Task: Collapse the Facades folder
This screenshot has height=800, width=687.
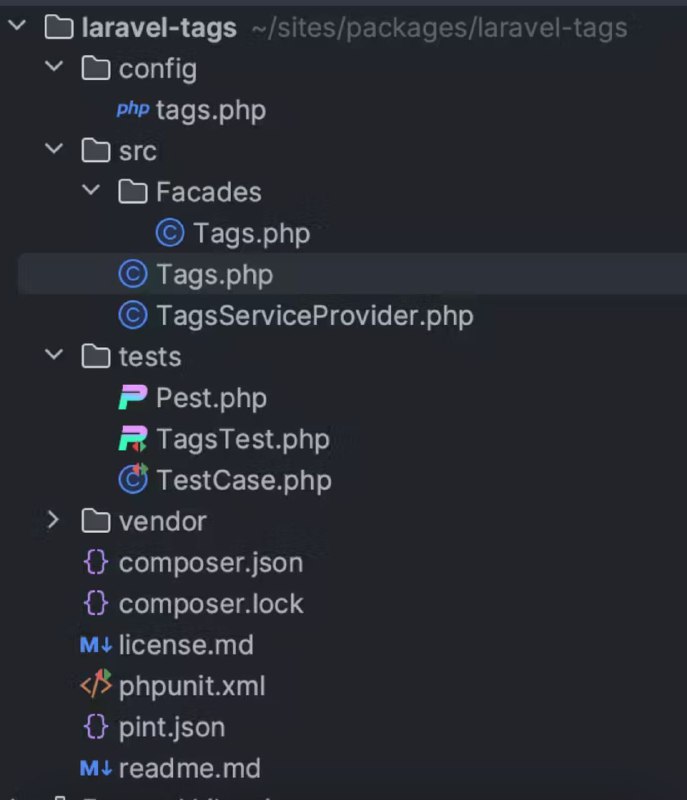Action: (x=91, y=190)
